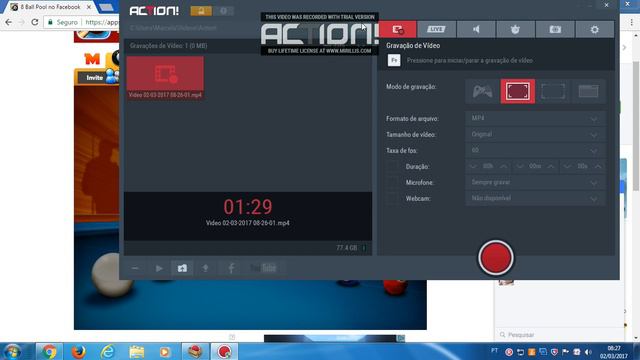This screenshot has width=640, height=360.
Task: Expand the Formato de arquivo dropdown
Action: point(535,118)
